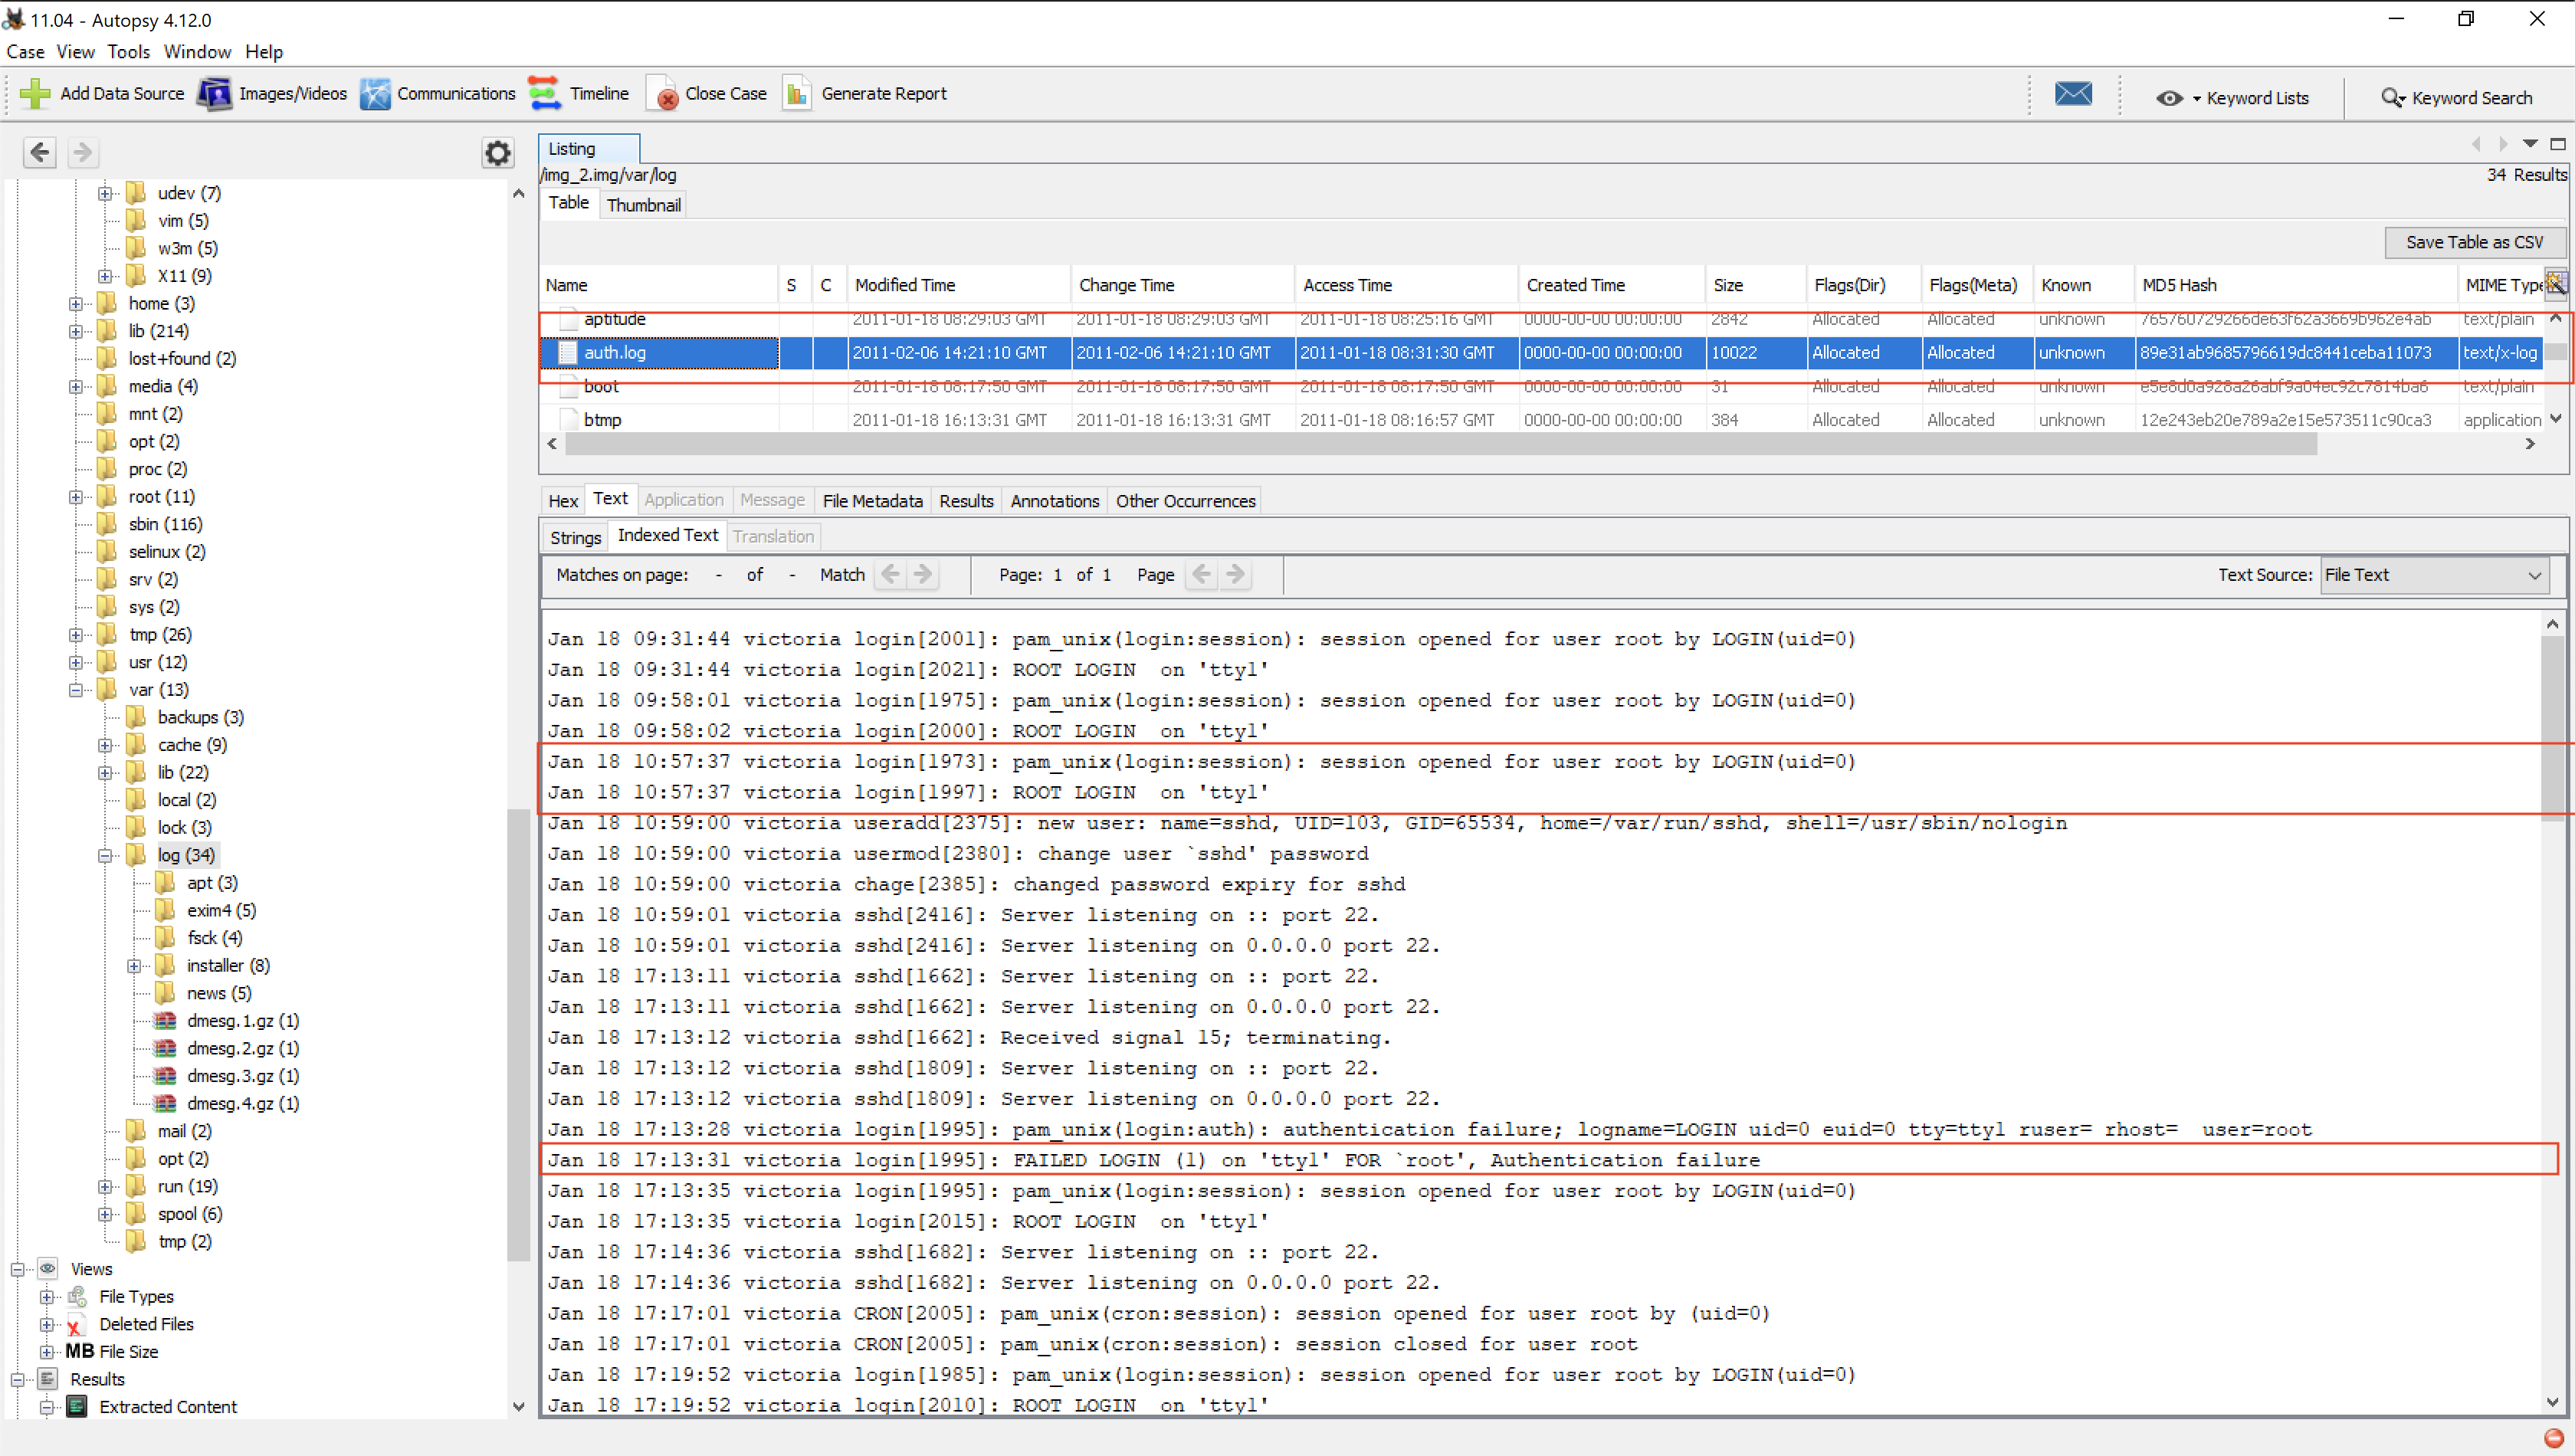Click the Add Data Source plus icon
2575x1456 pixels.
pos(35,93)
